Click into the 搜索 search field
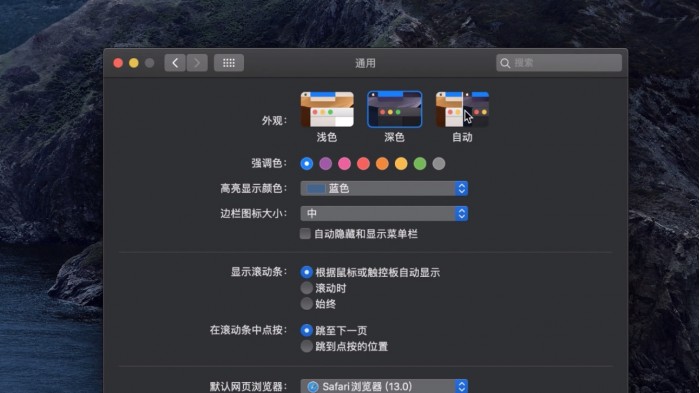The width and height of the screenshot is (700, 393). pos(559,63)
